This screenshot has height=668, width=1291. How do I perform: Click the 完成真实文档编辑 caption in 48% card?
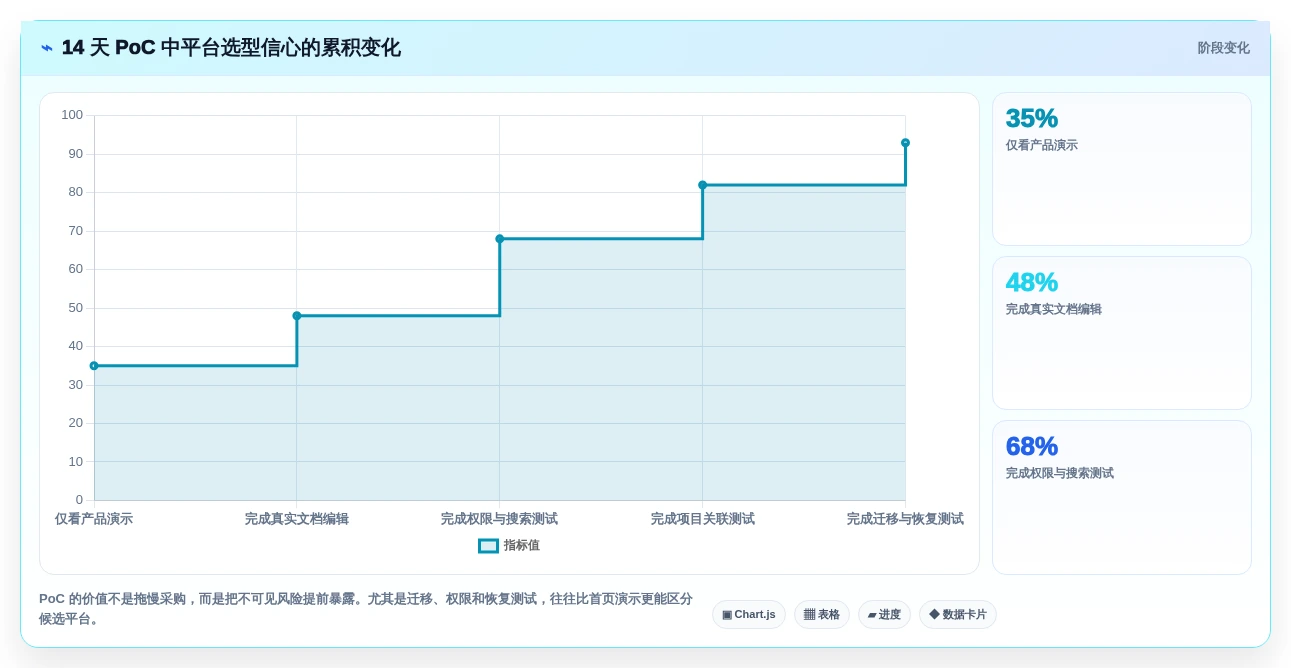tap(1054, 310)
